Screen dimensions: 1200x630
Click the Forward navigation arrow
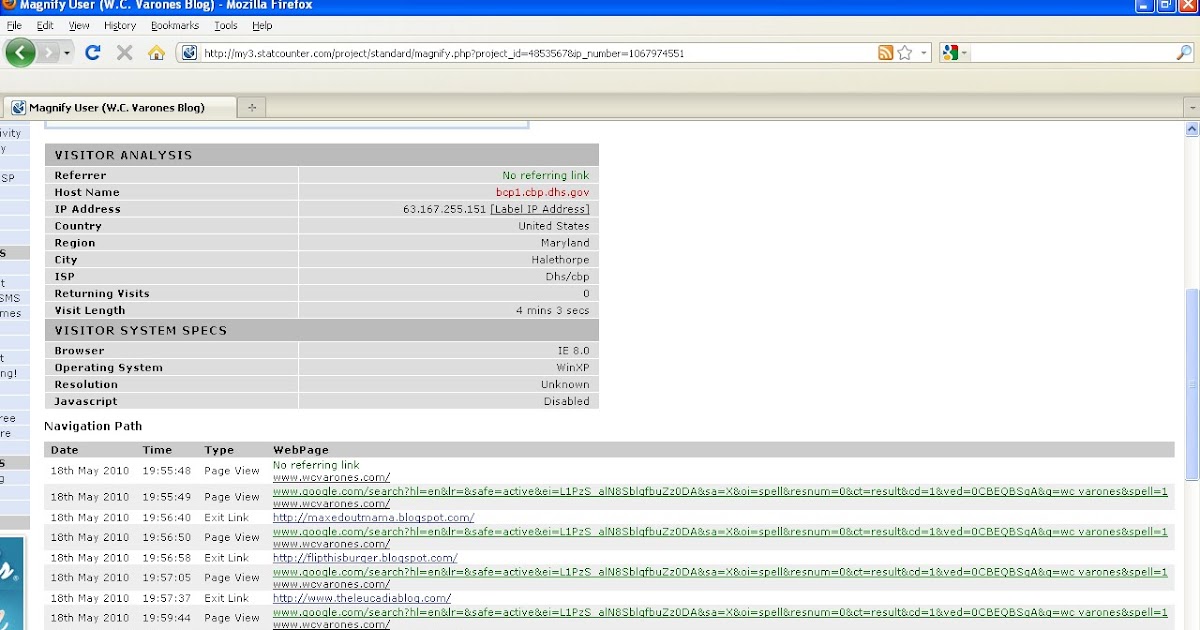pyautogui.click(x=48, y=52)
